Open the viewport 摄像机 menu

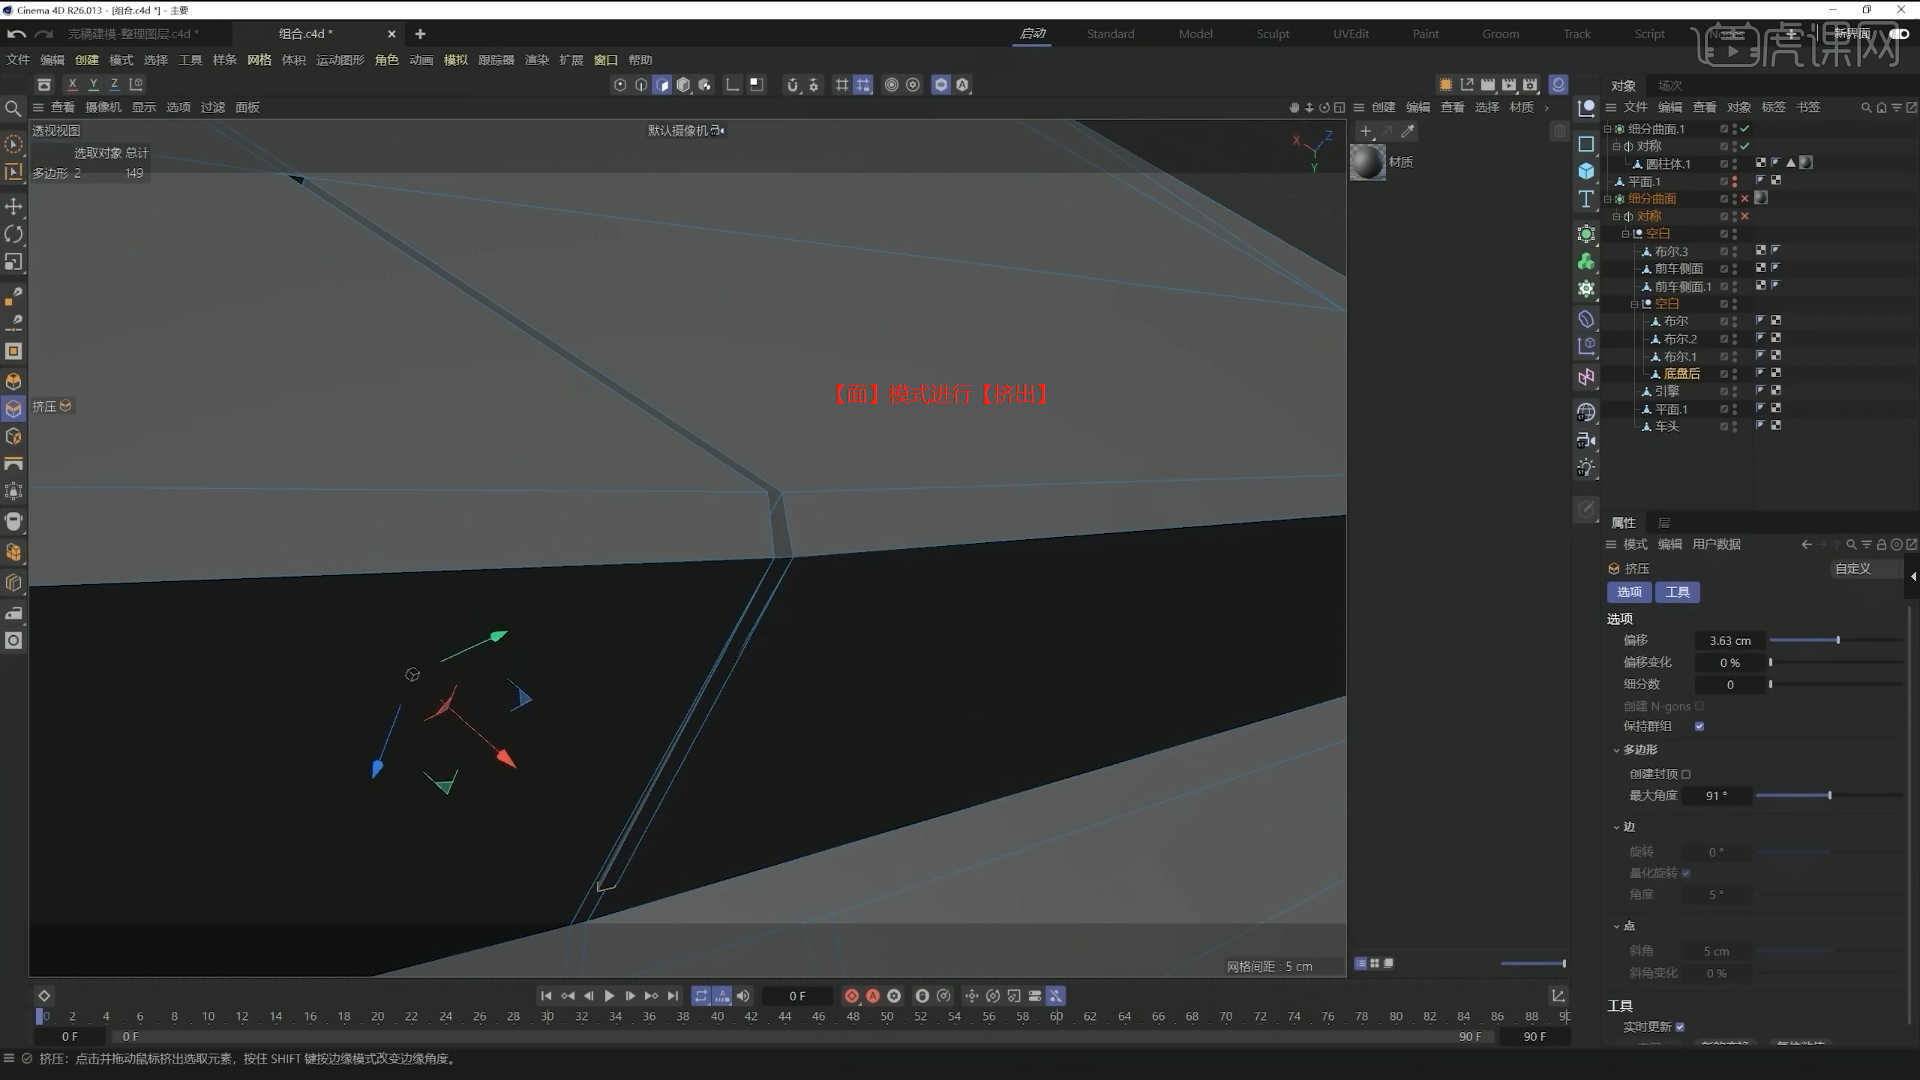point(103,108)
